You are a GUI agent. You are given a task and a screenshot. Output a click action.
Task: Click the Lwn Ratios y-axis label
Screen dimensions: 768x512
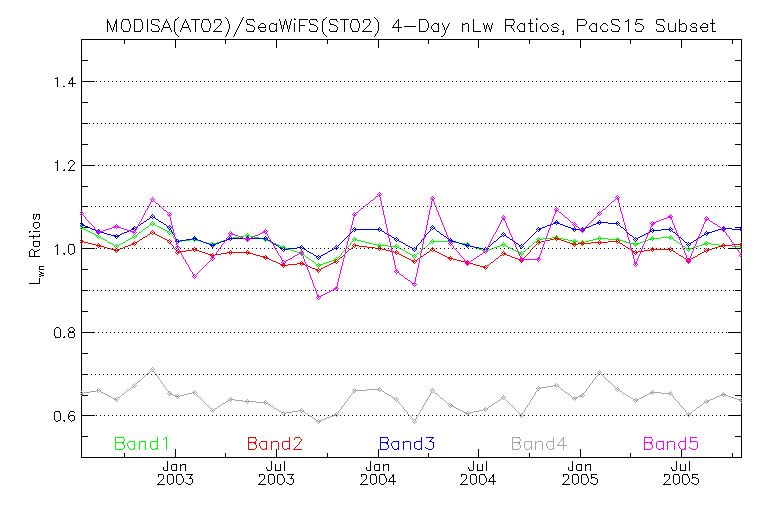36,249
